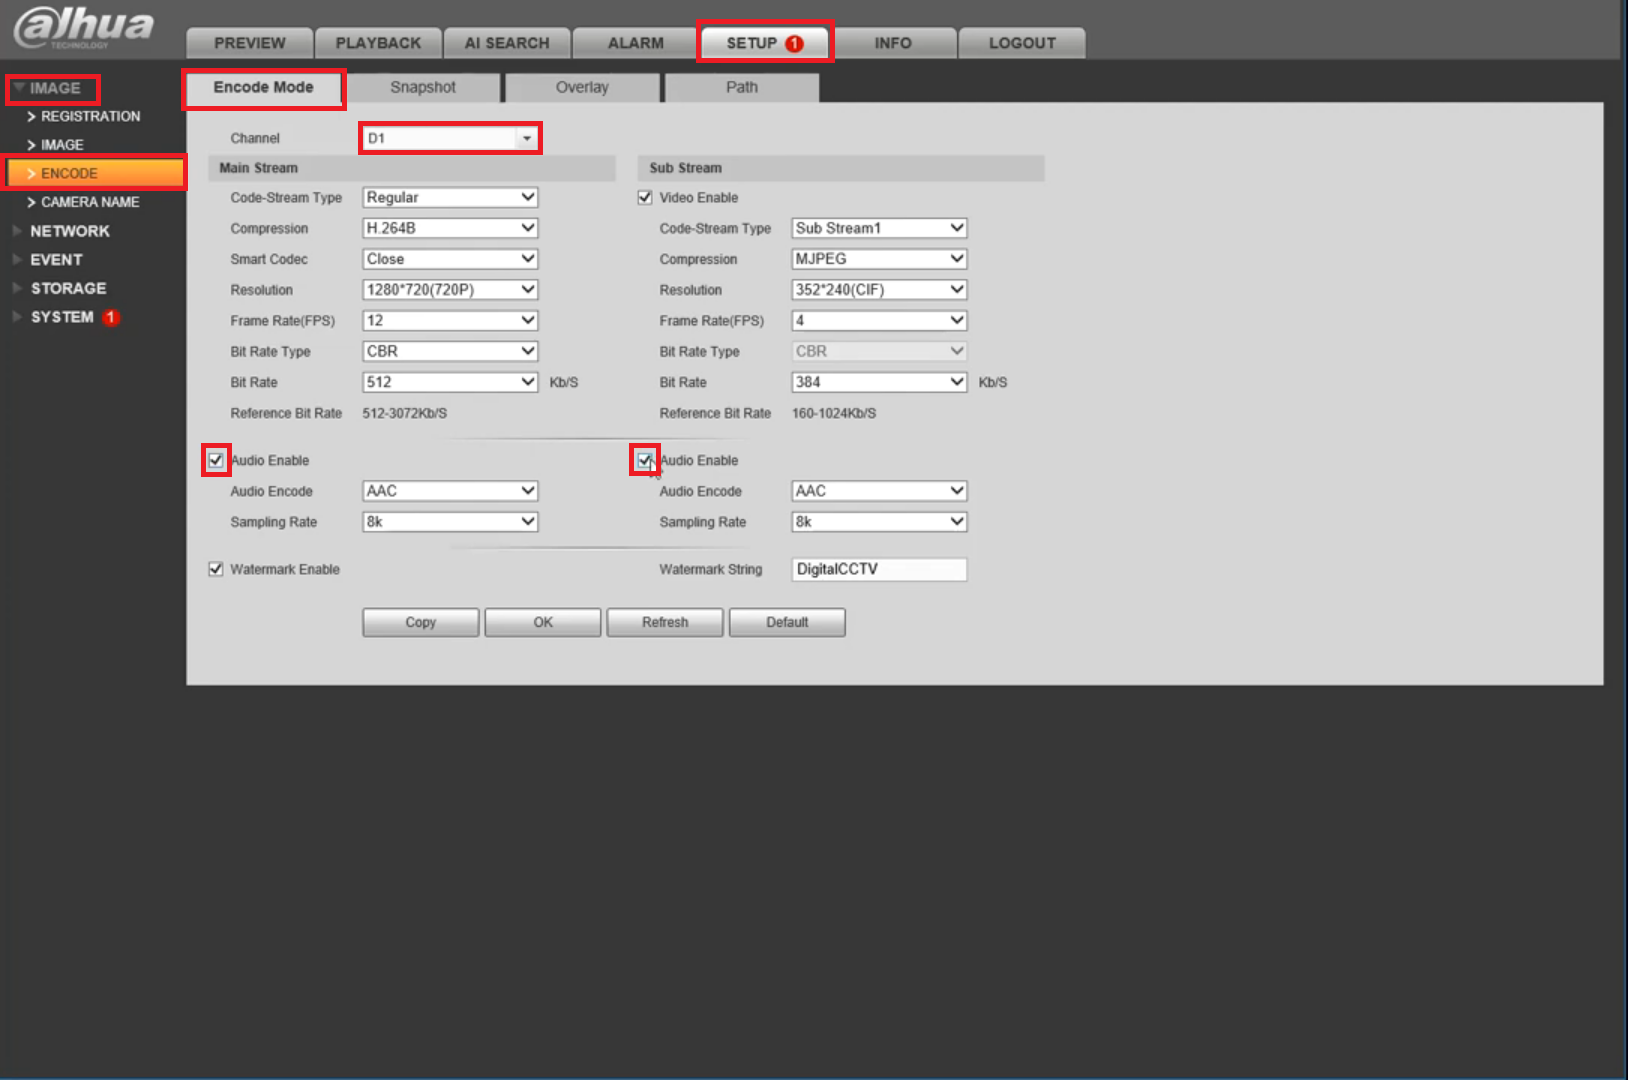Open the Channel D1 dropdown
1628x1080 pixels.
coord(450,138)
